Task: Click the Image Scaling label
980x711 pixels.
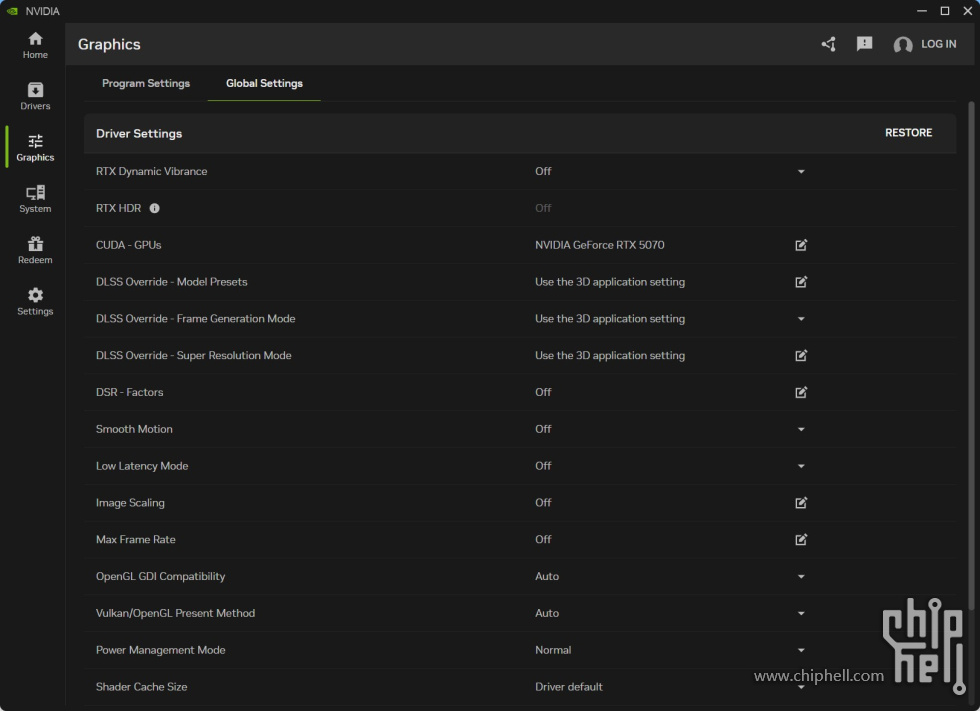Action: [x=130, y=503]
